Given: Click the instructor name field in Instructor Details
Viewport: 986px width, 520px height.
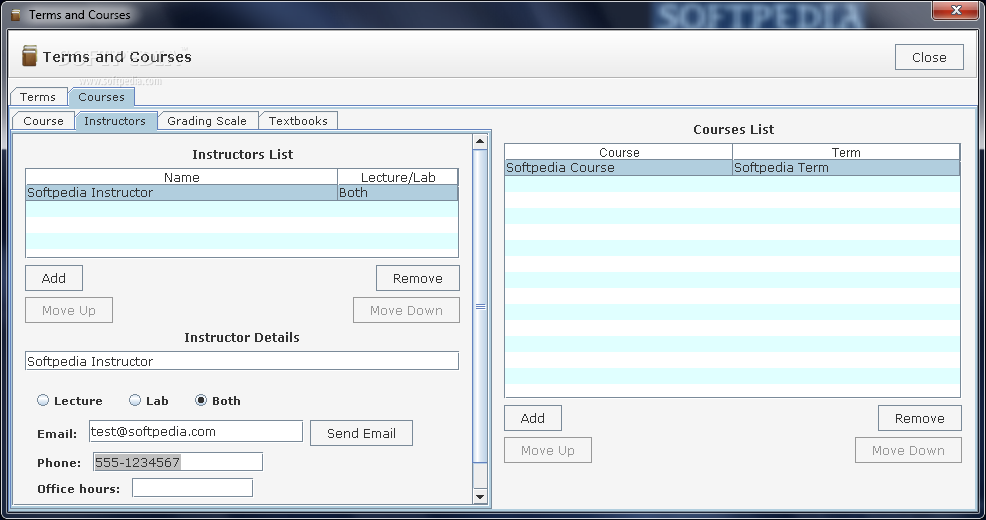Looking at the screenshot, I should coord(242,361).
